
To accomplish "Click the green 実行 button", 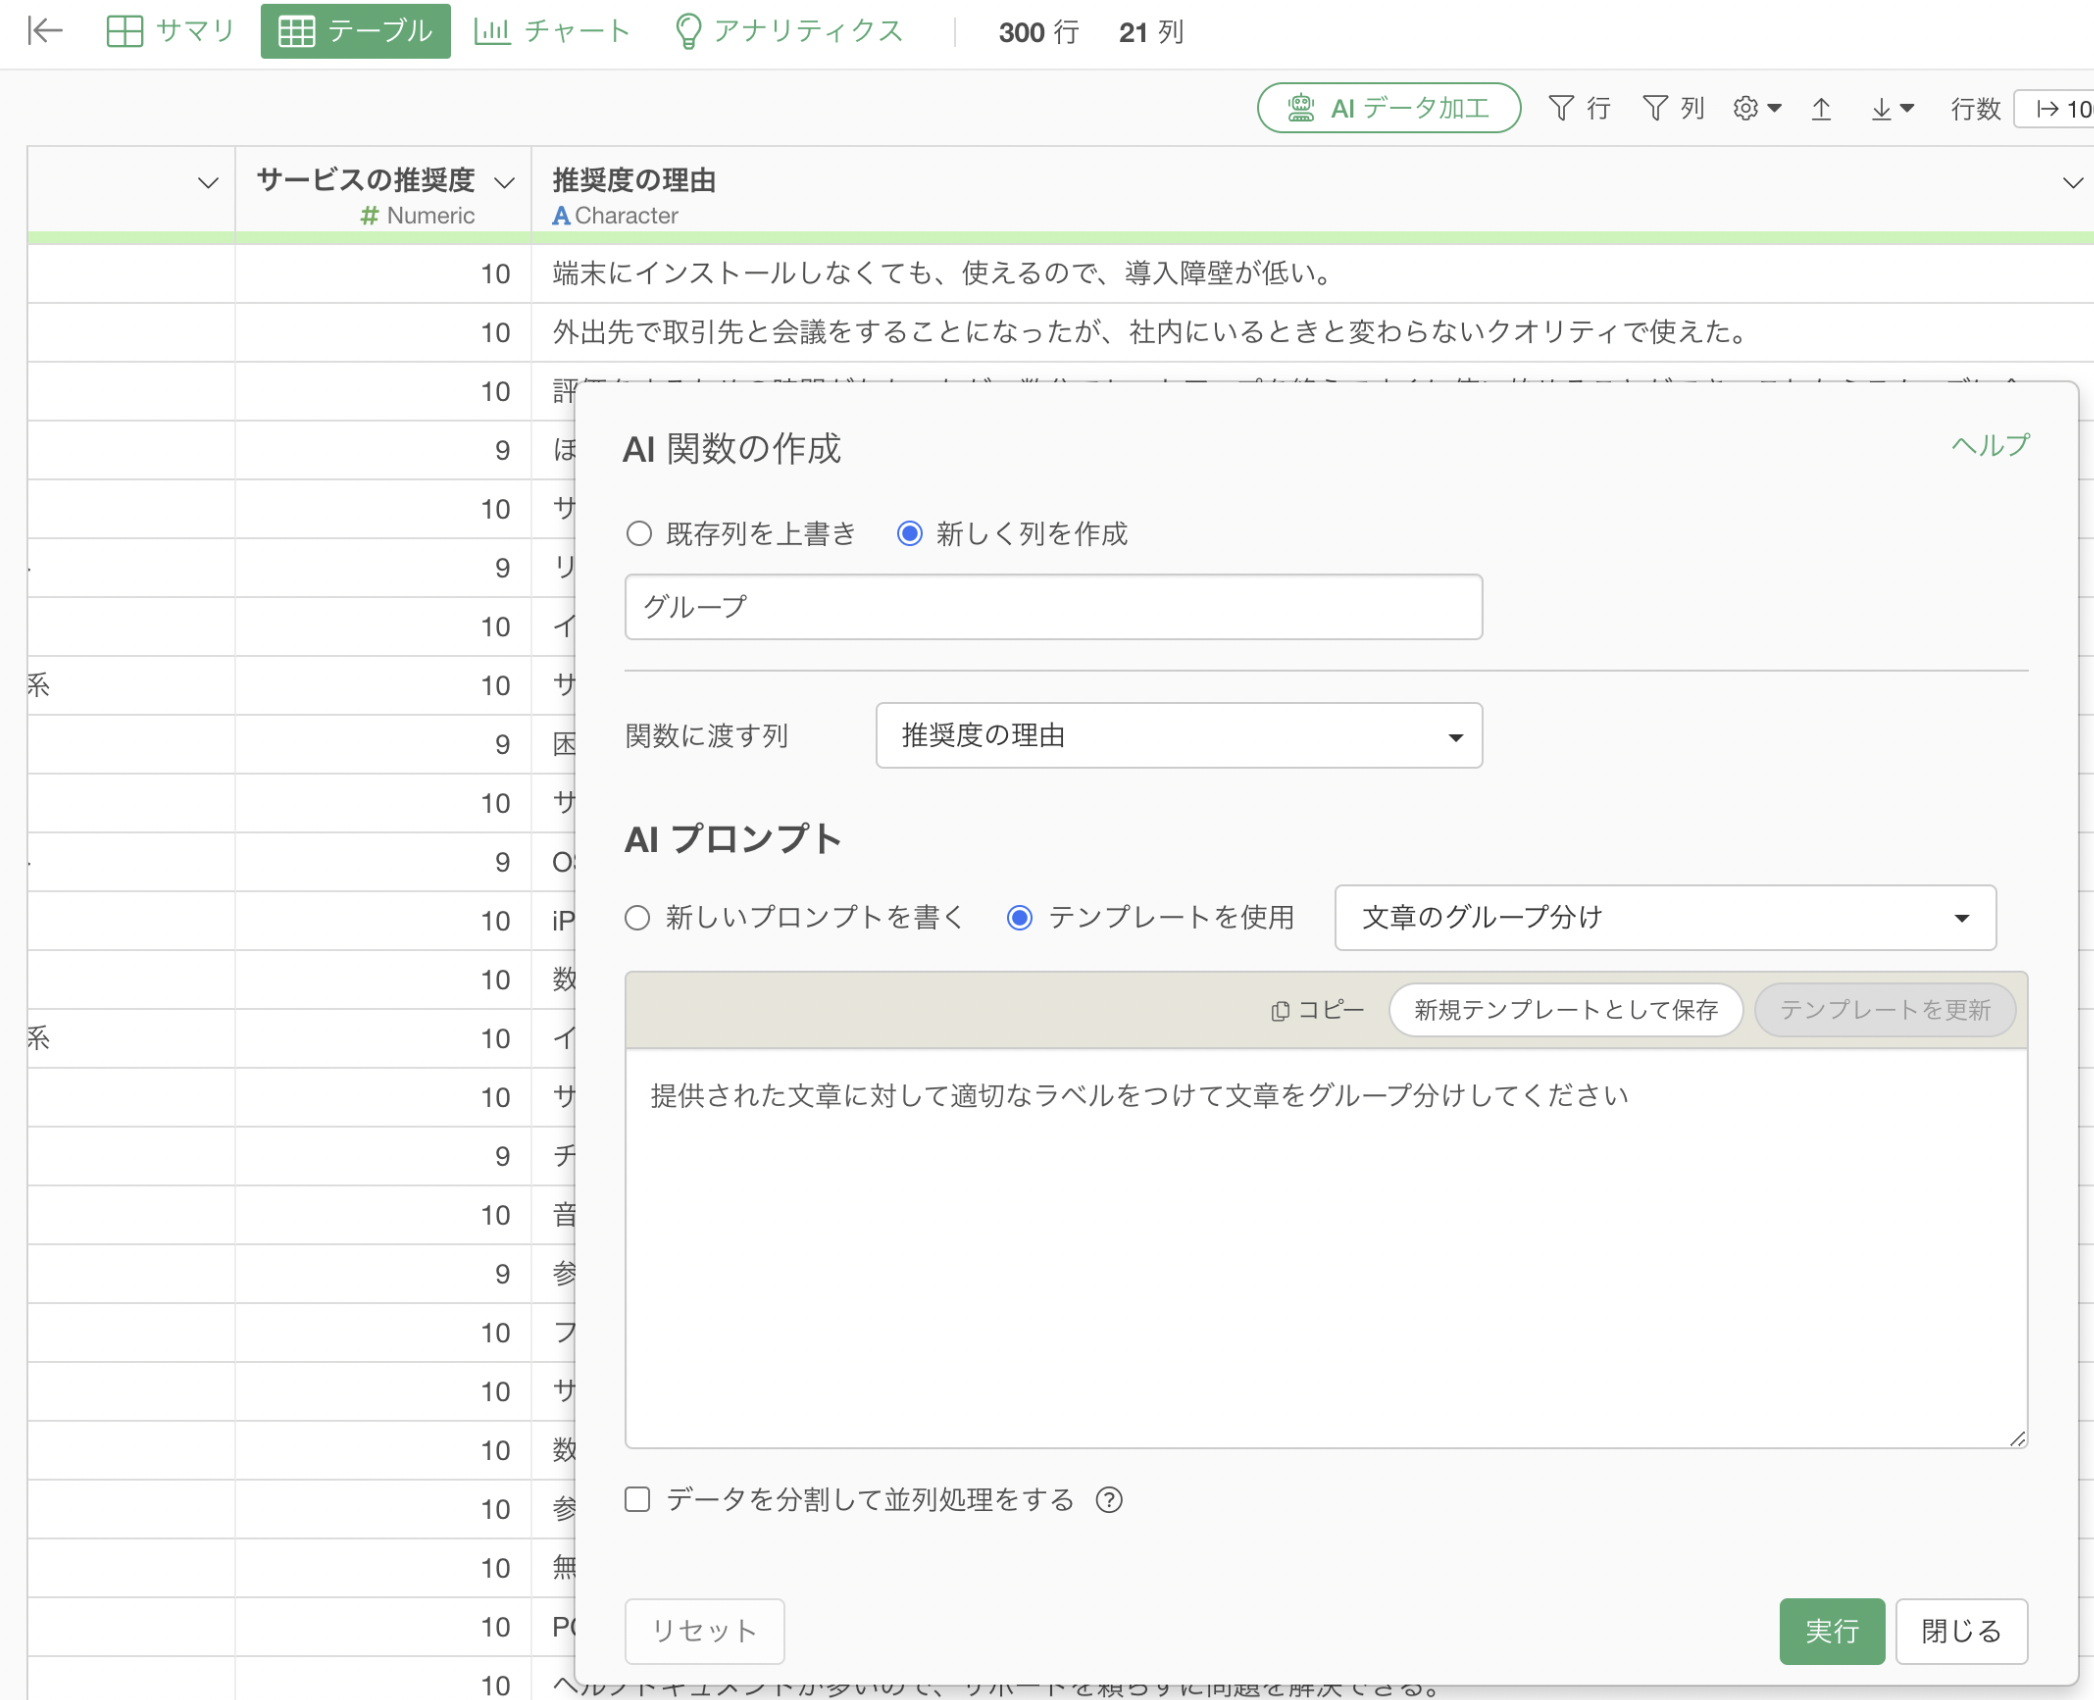I will (x=1830, y=1631).
